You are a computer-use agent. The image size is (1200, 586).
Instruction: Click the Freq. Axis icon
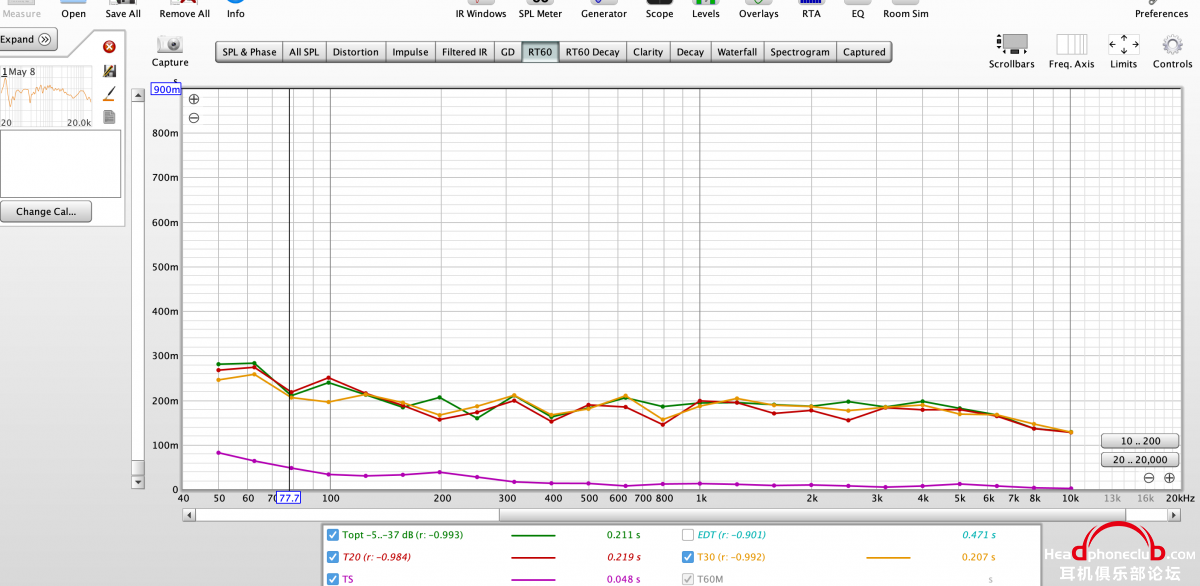1071,45
